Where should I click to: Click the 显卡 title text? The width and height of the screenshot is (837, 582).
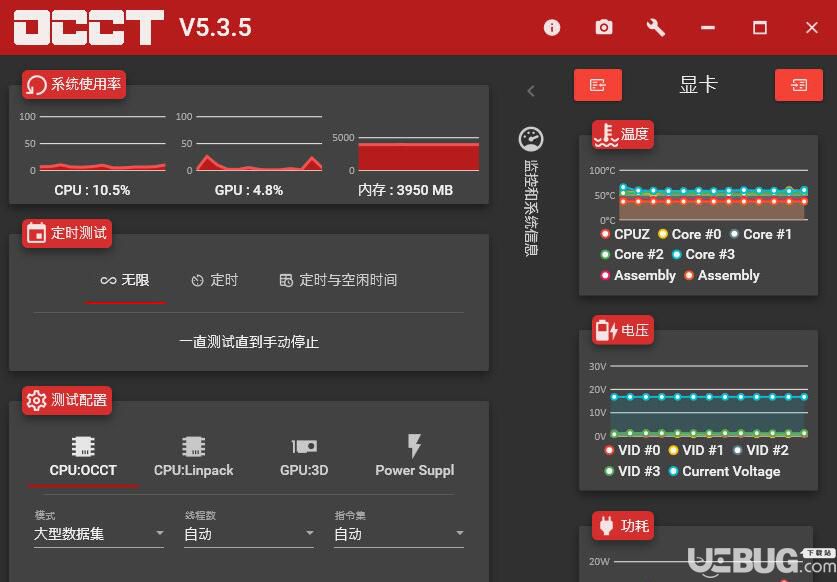tap(698, 85)
